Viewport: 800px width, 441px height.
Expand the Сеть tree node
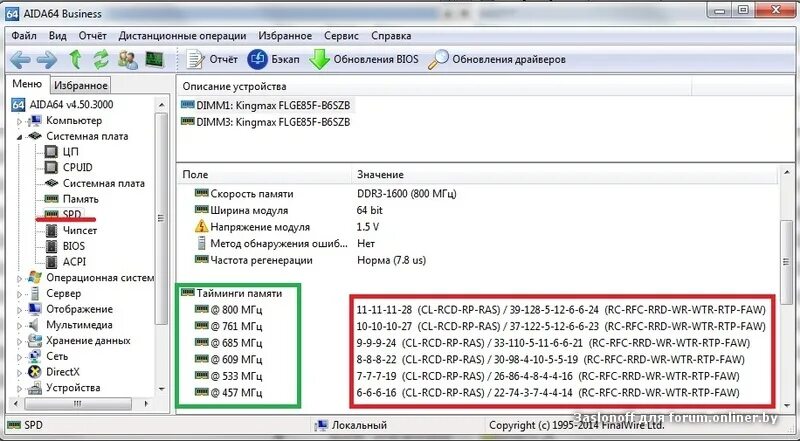point(20,357)
